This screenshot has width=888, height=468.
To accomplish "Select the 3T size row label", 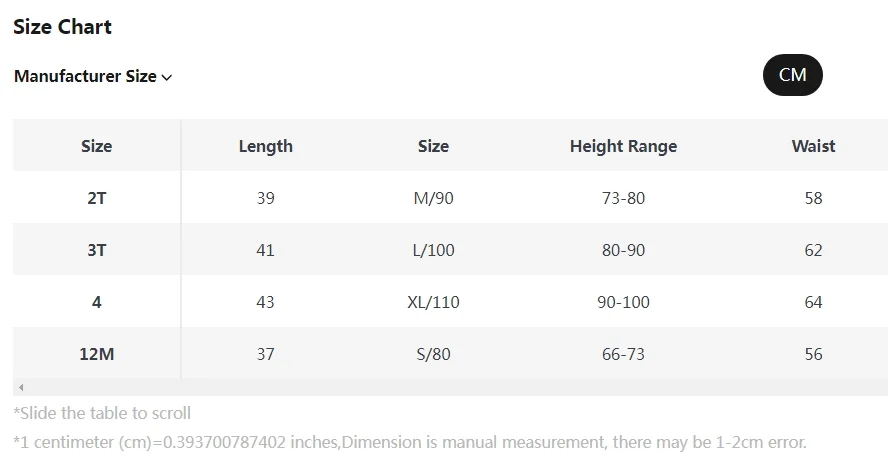I will pos(96,250).
